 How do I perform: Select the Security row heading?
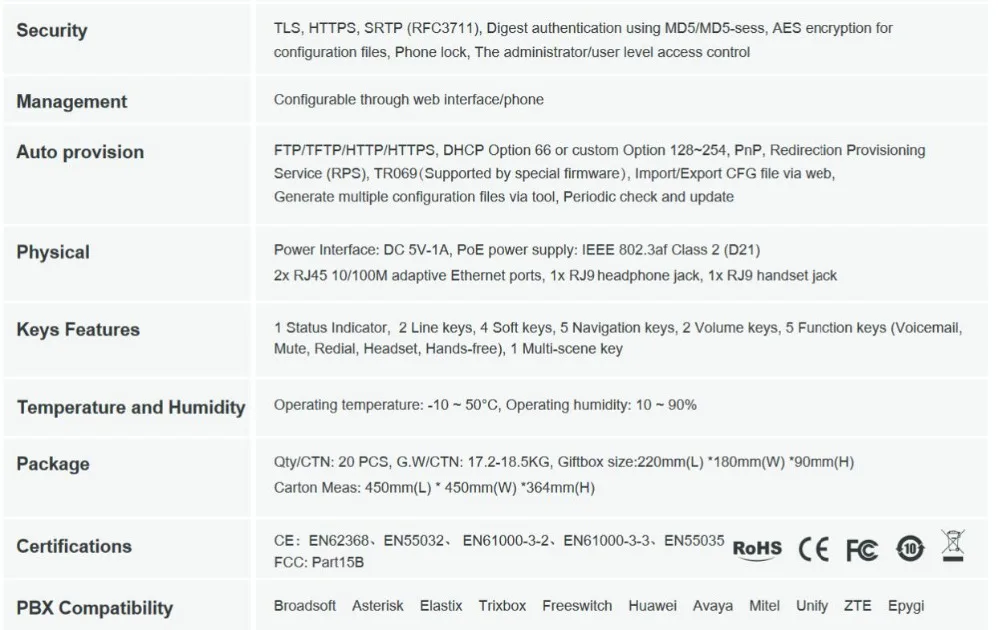click(52, 30)
